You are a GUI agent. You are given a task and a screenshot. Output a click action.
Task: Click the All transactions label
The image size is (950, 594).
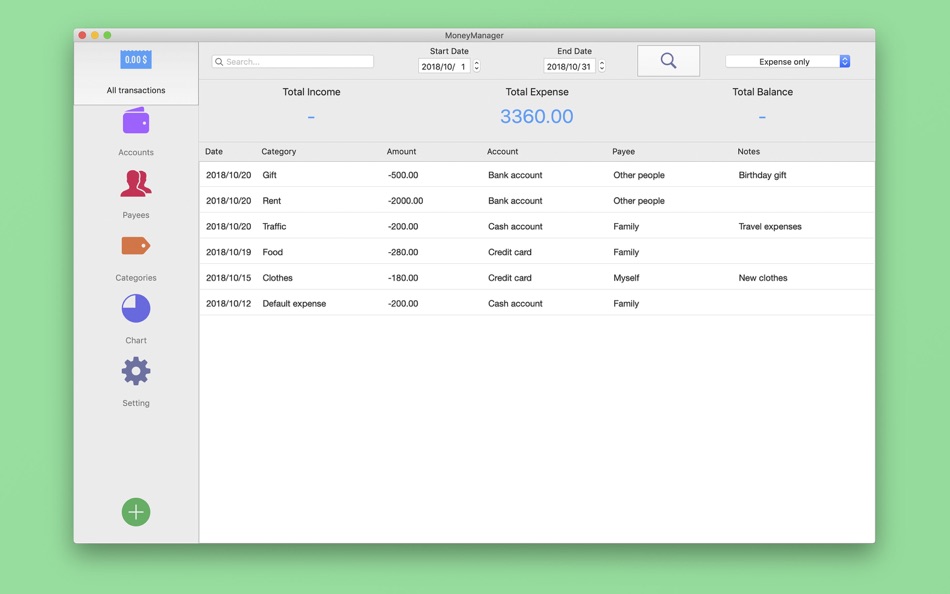click(x=136, y=90)
